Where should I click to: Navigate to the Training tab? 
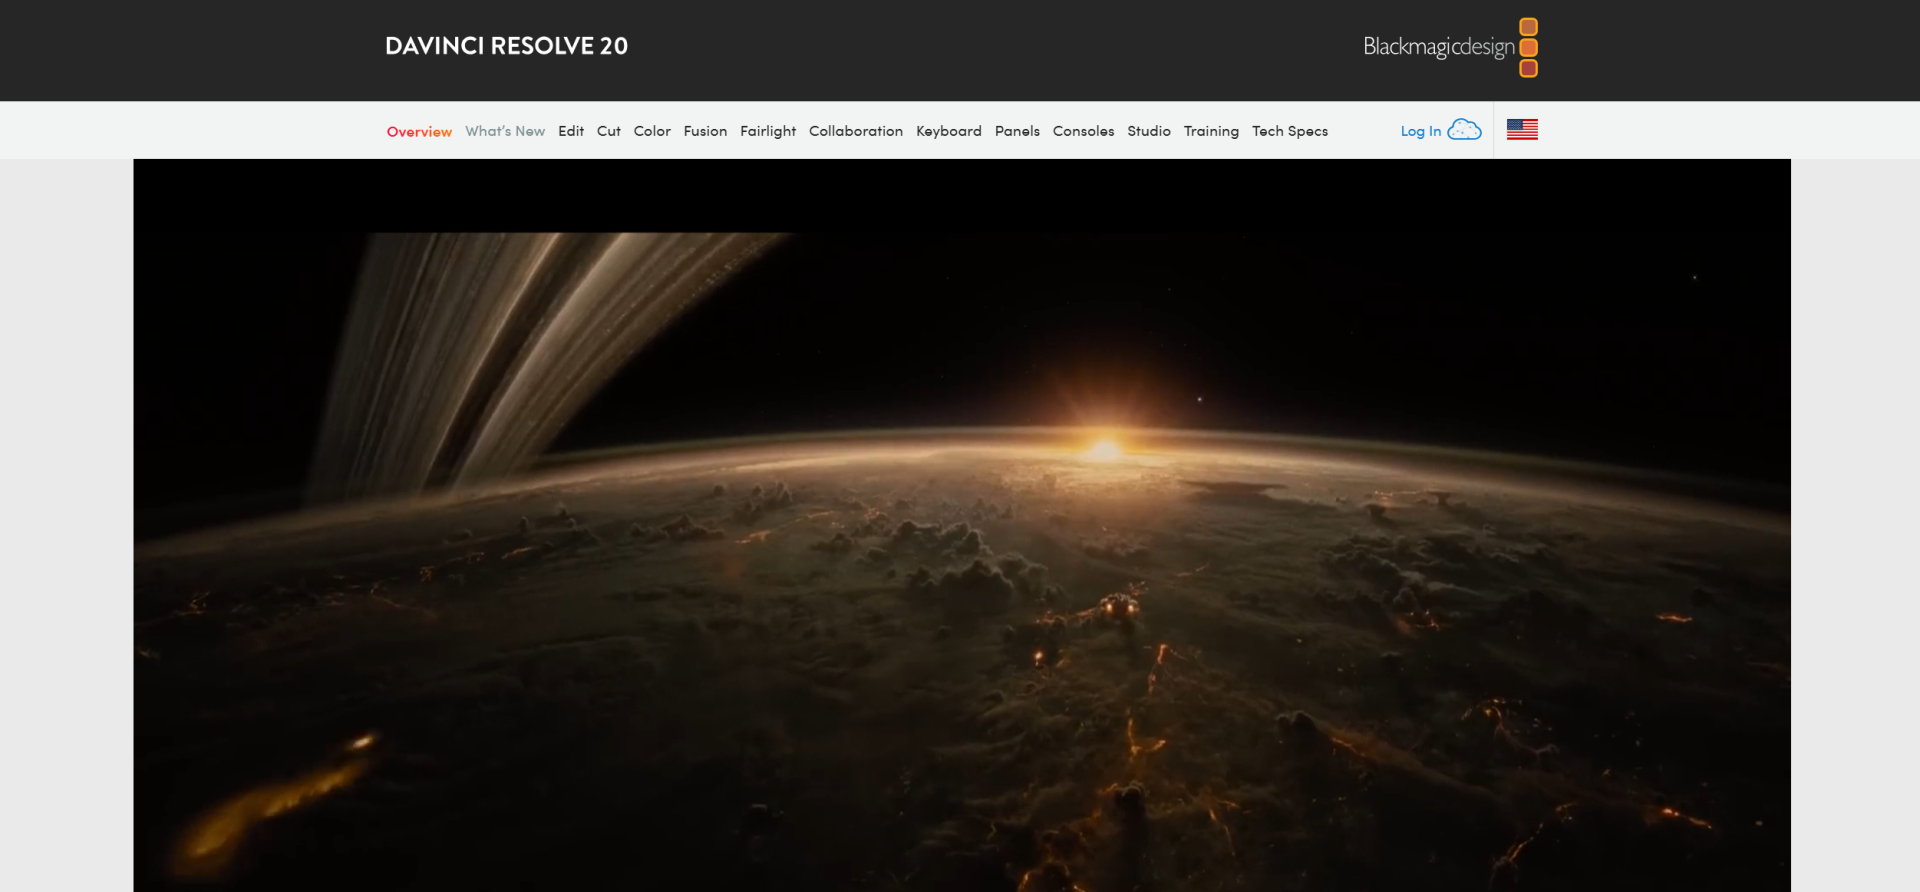click(x=1211, y=131)
